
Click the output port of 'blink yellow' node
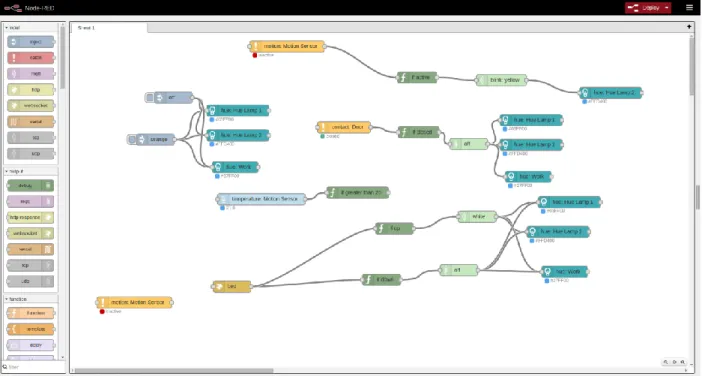526,80
